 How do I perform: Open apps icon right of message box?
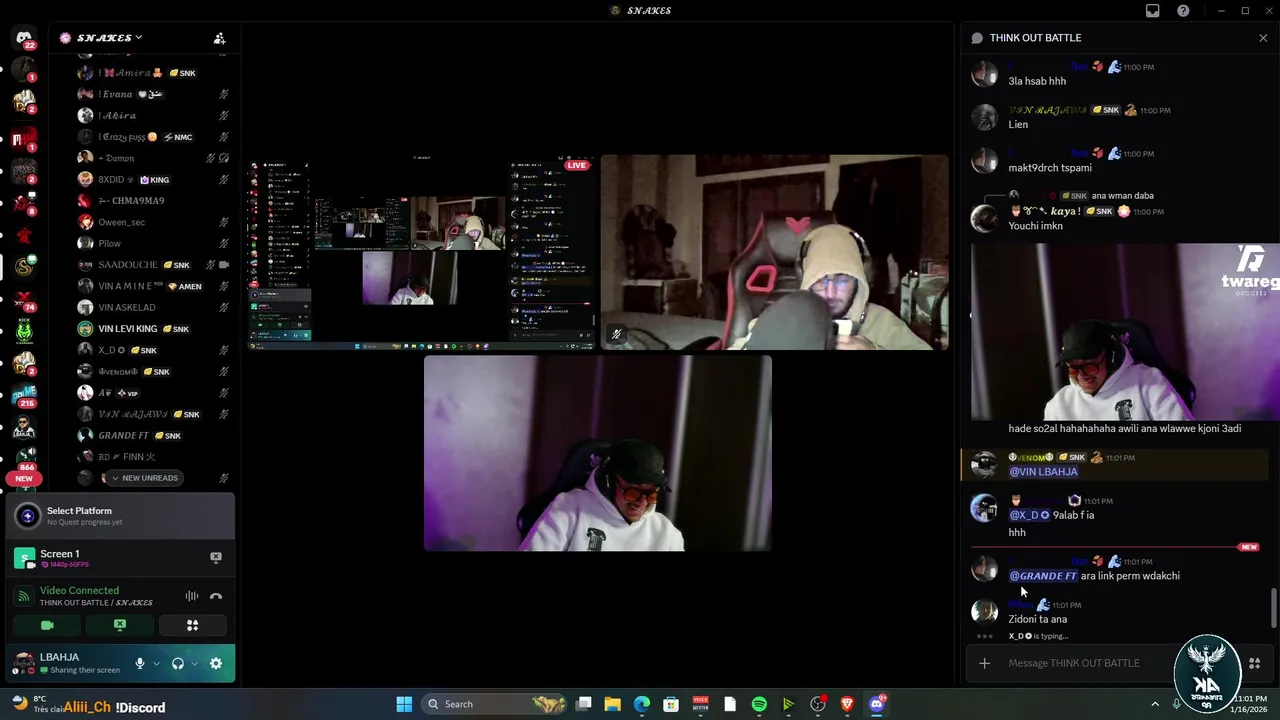[x=1254, y=663]
